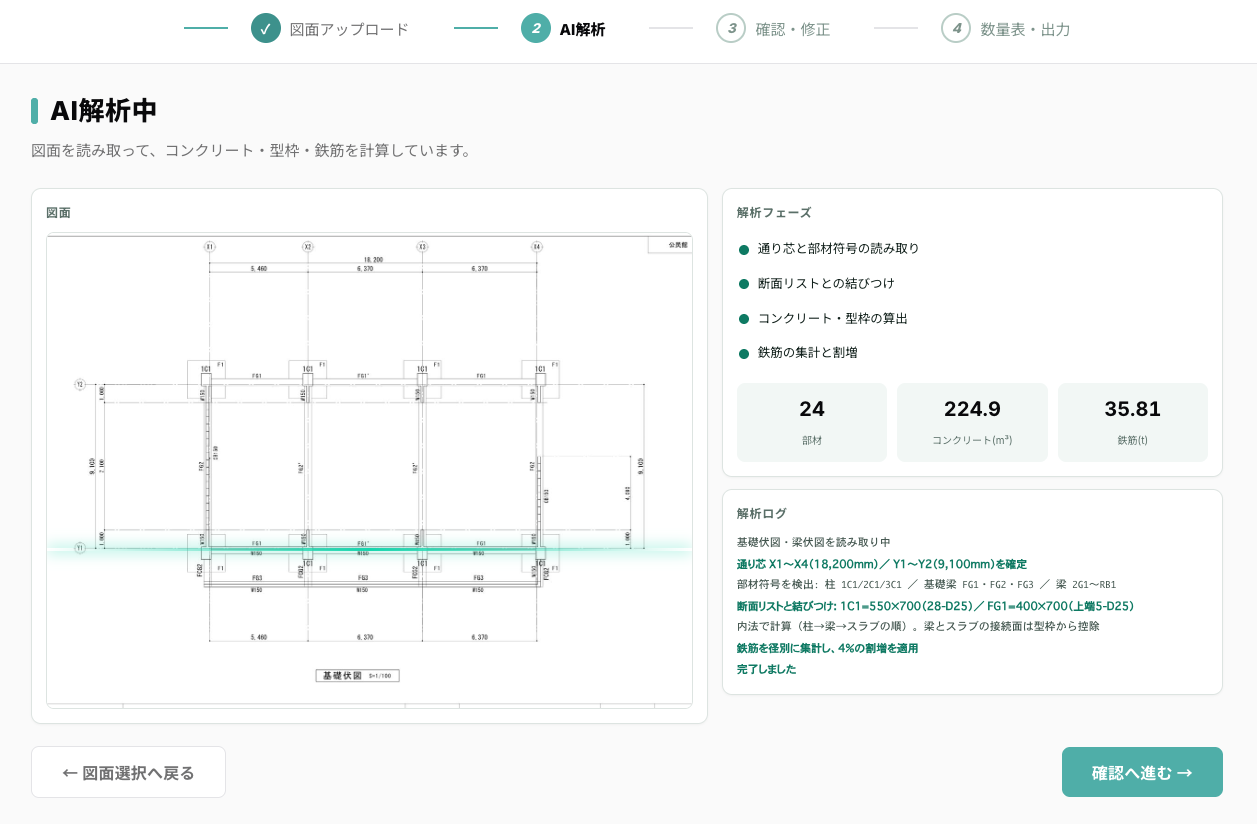Go to the 確認・修正 step label

click(793, 29)
